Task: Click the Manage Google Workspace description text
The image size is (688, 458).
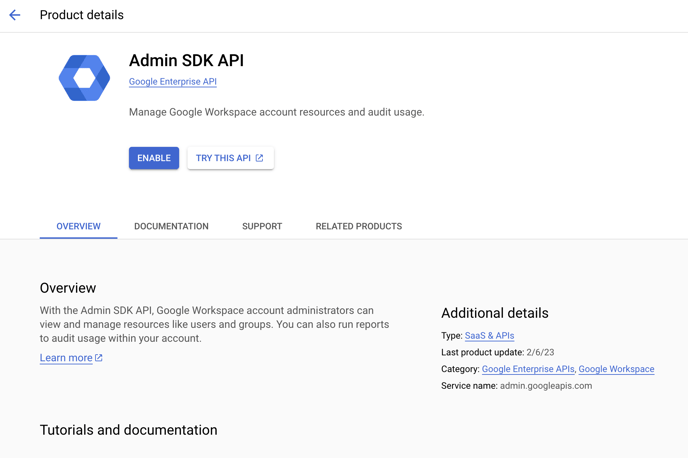Action: pyautogui.click(x=276, y=112)
